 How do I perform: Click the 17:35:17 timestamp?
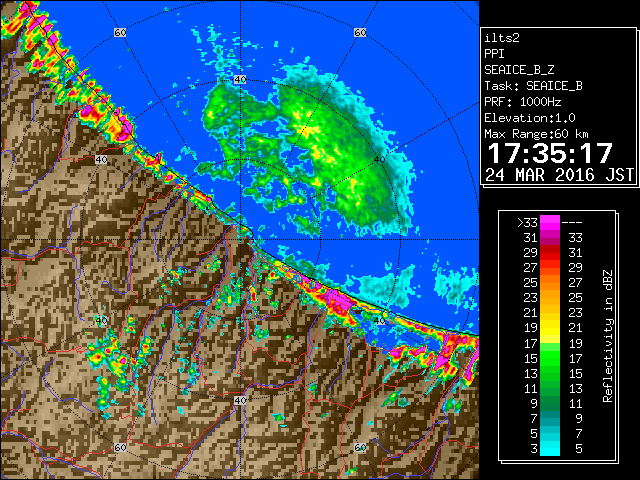click(550, 153)
